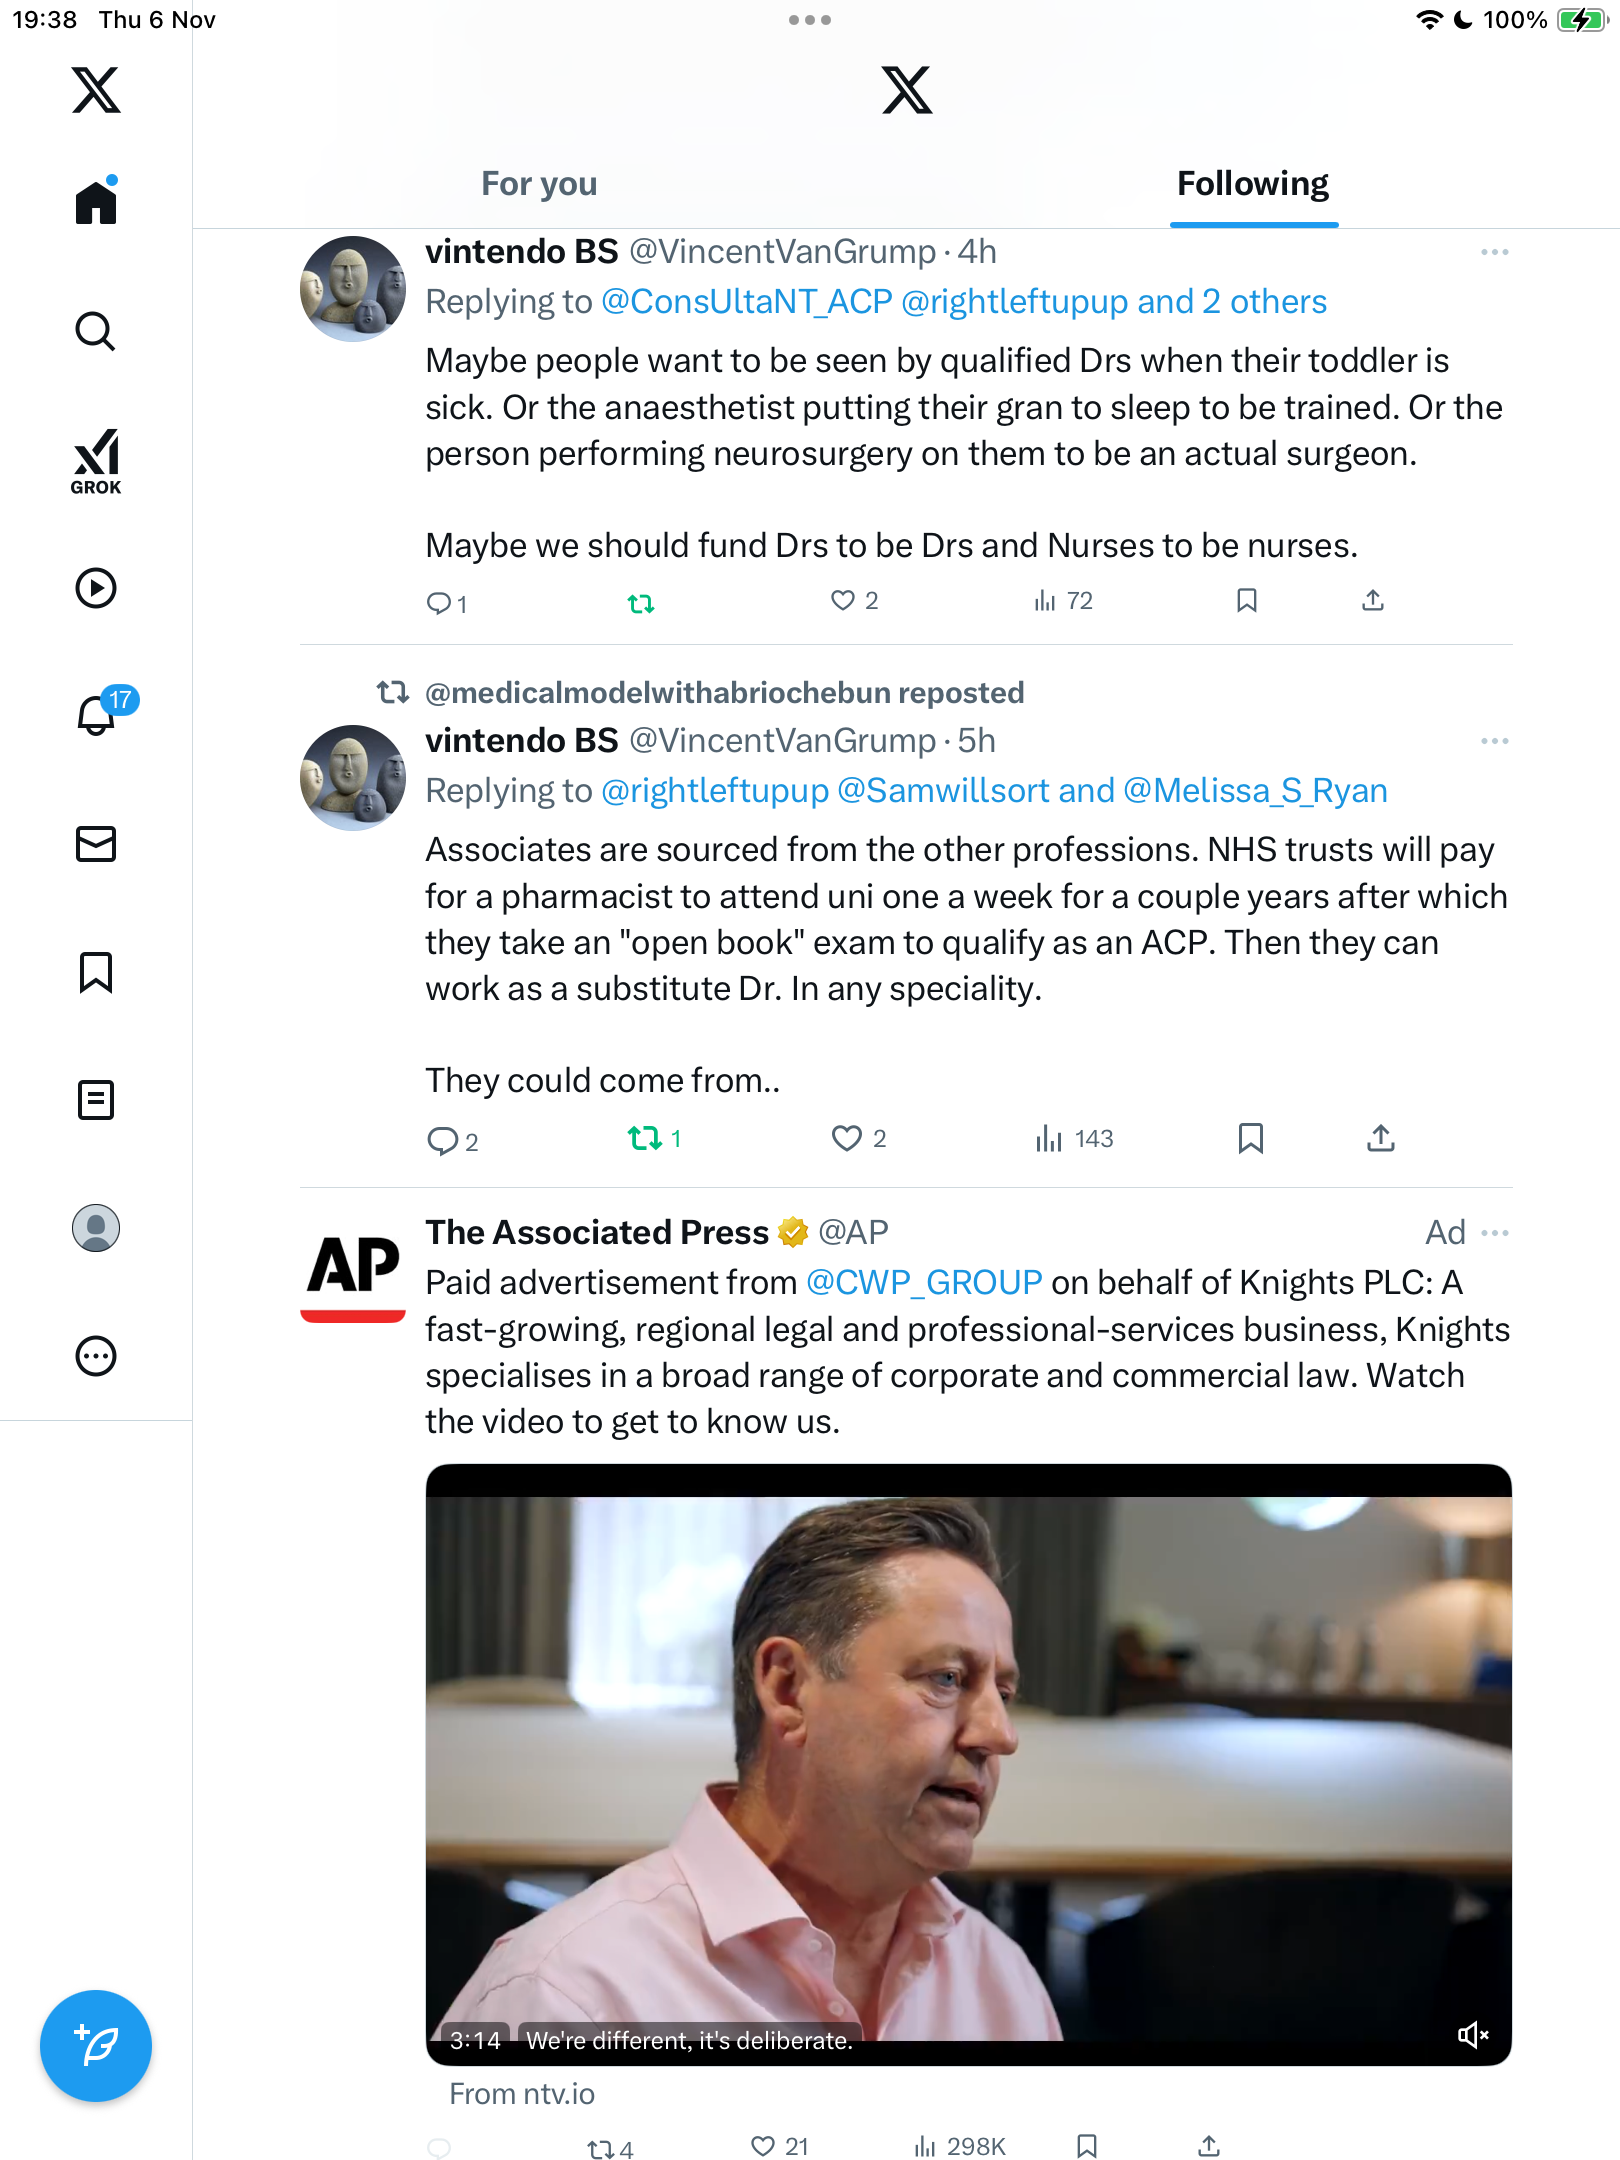Viewport: 1620px width, 2160px height.
Task: Bookmark the 'Associates are sourced' post
Action: click(x=1250, y=1139)
